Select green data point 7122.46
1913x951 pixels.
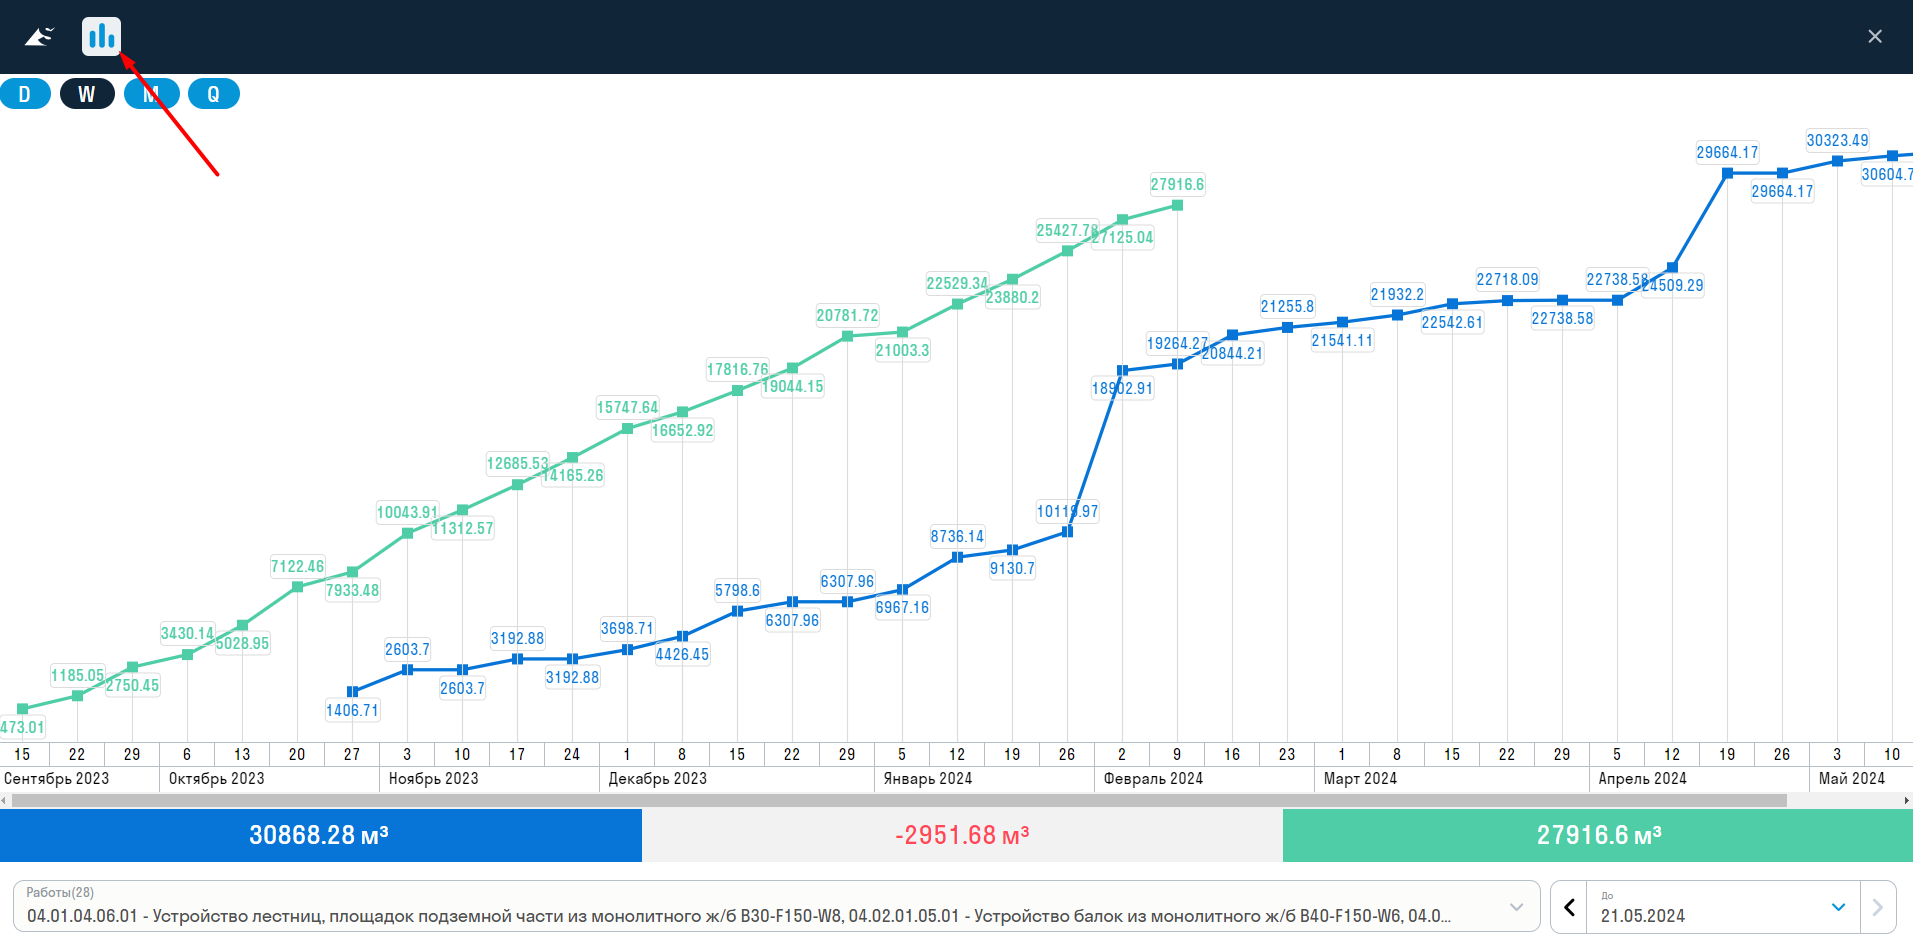(x=297, y=587)
